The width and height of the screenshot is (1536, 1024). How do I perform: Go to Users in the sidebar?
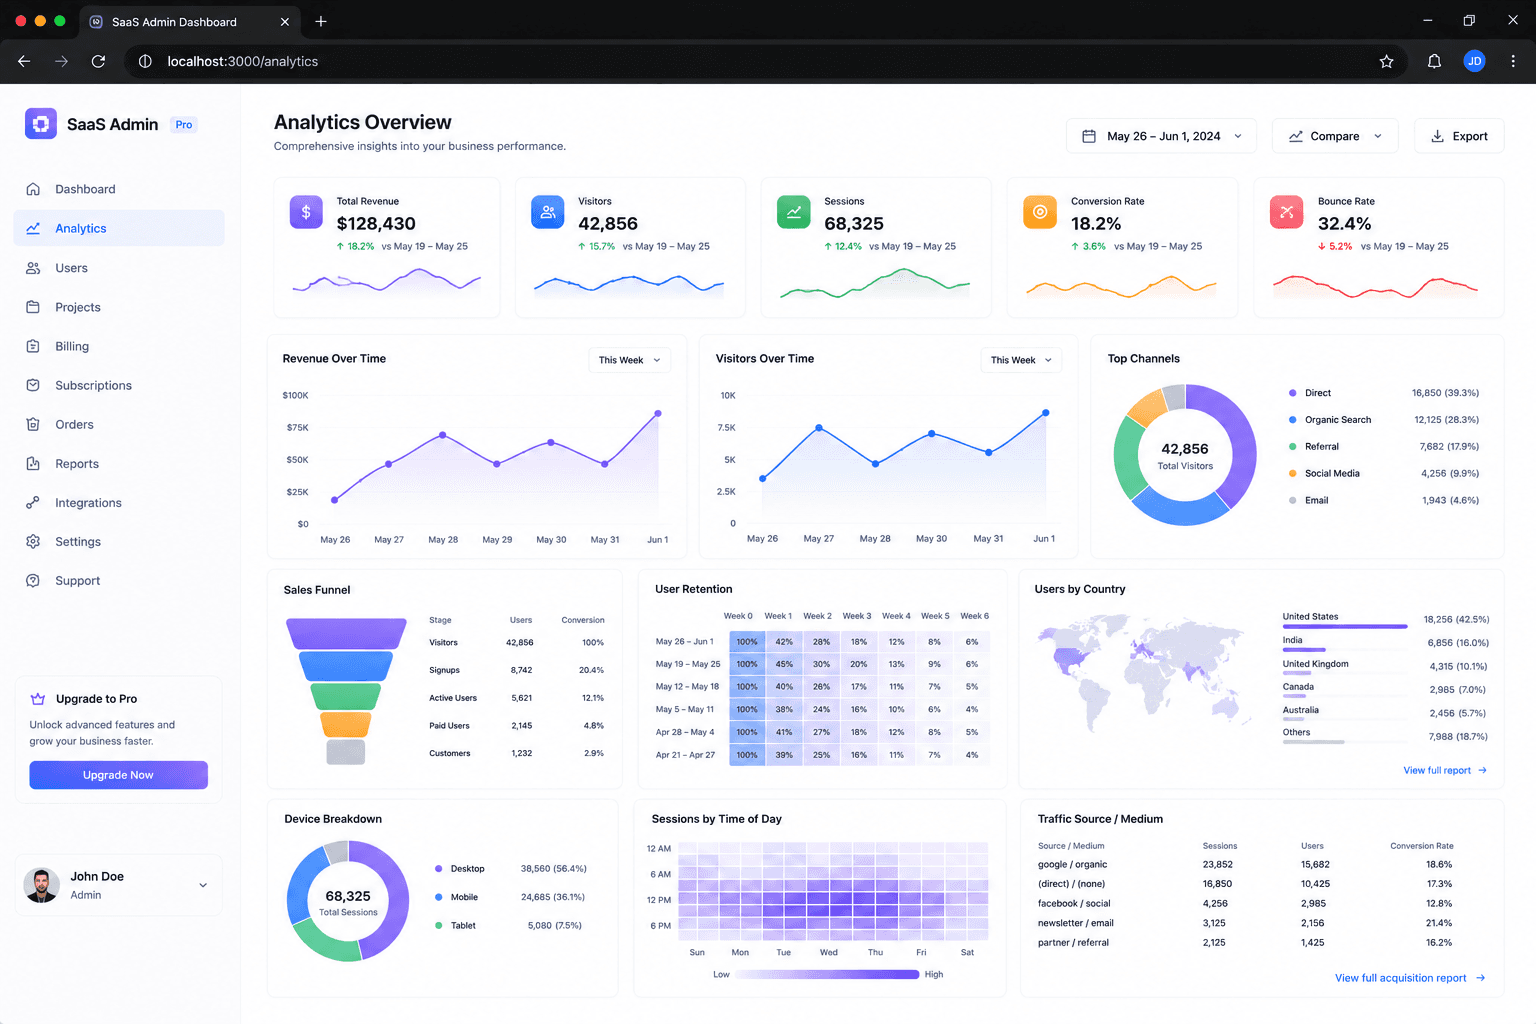[119, 268]
